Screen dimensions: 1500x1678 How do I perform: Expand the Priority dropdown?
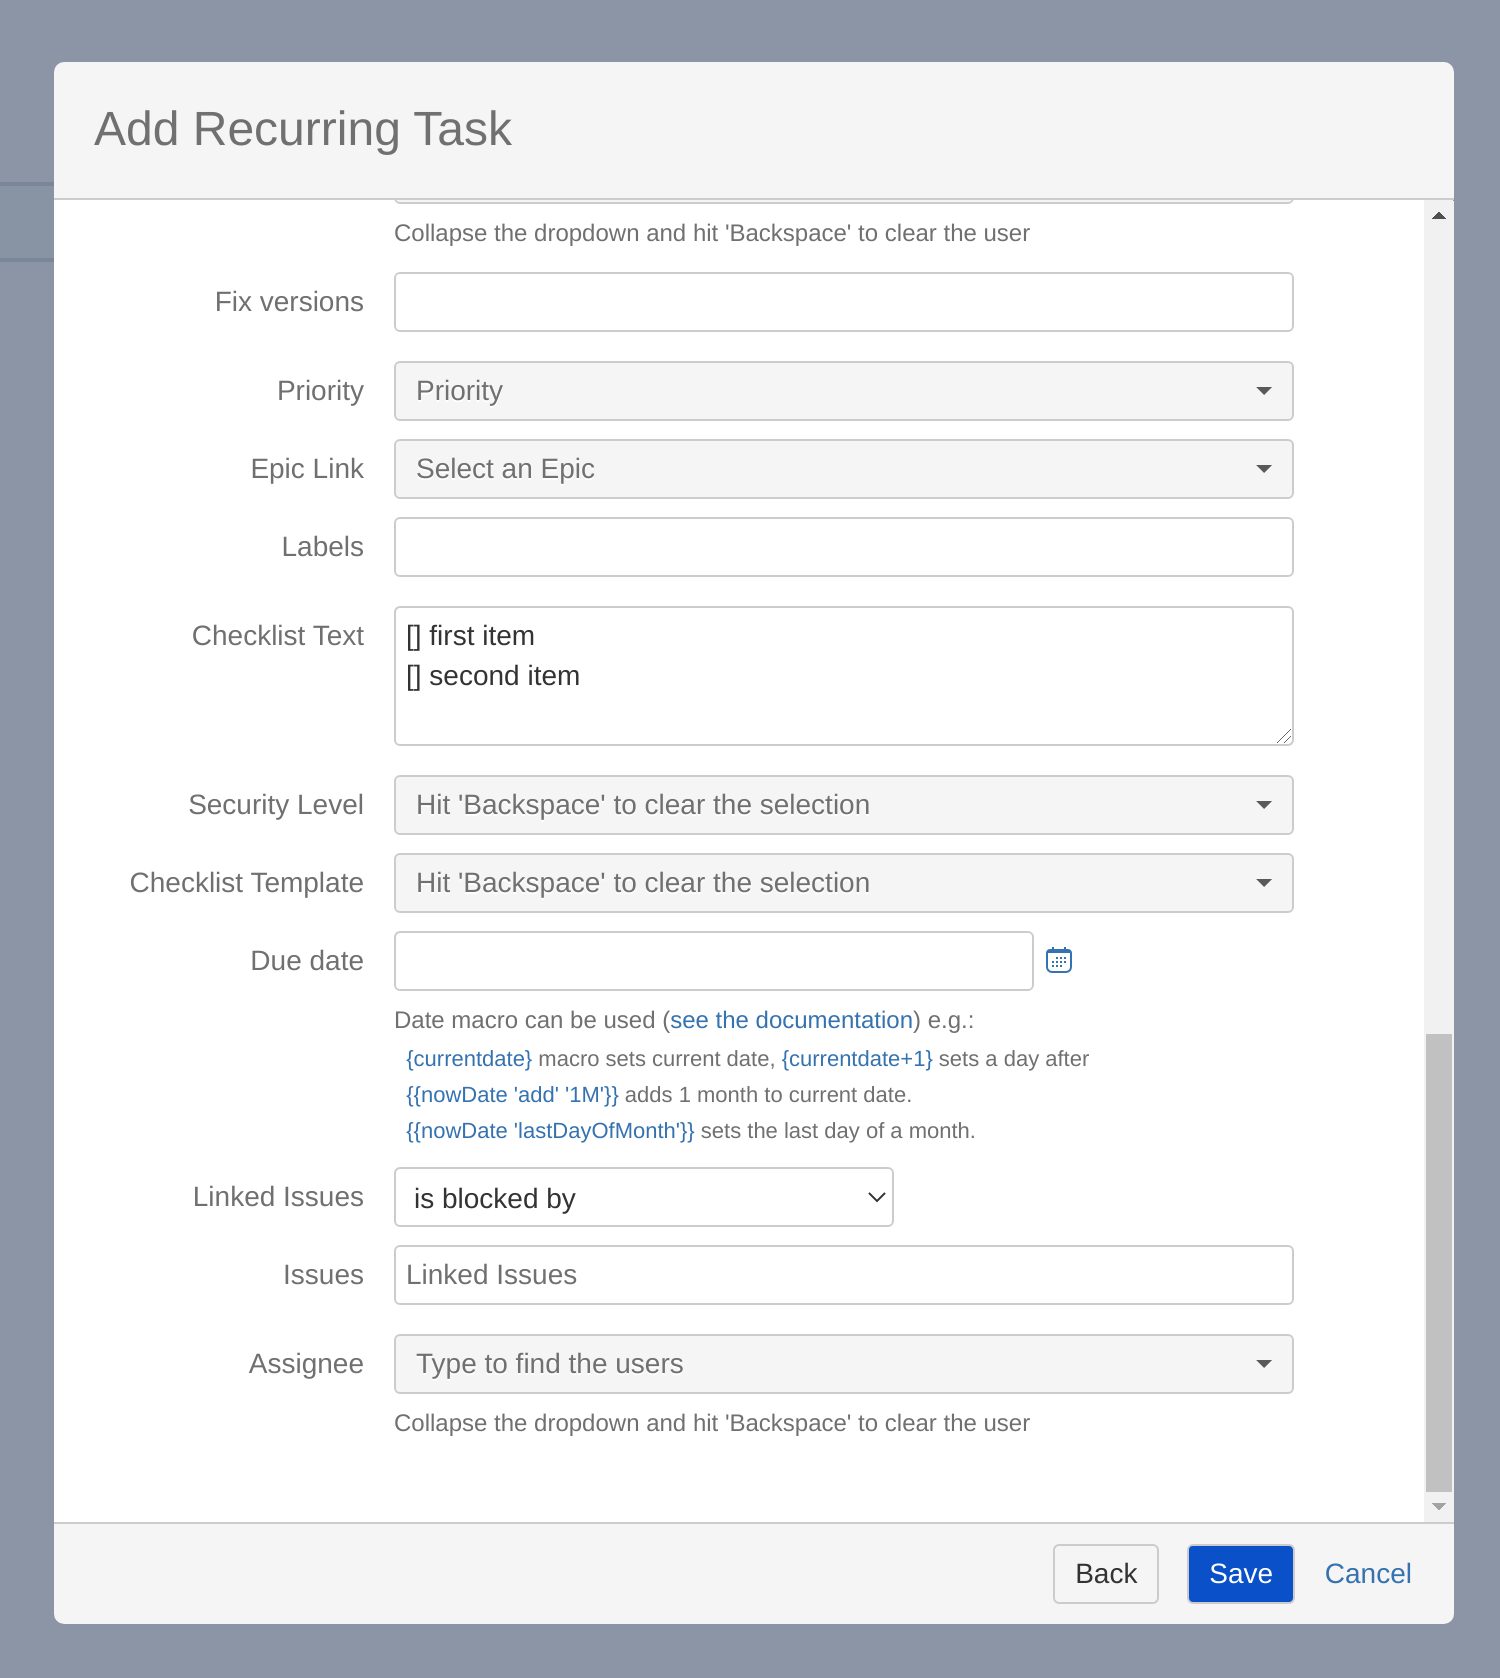click(843, 391)
